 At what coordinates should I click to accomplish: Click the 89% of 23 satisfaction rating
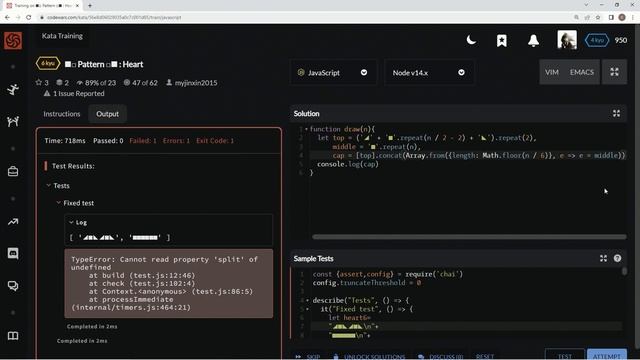tap(96, 83)
